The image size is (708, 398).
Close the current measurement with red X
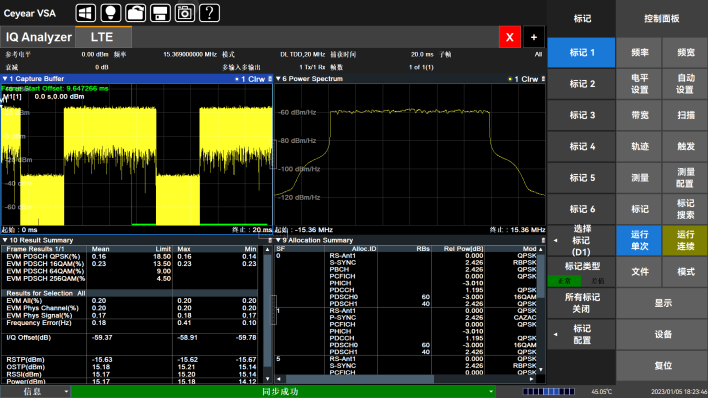pyautogui.click(x=510, y=37)
